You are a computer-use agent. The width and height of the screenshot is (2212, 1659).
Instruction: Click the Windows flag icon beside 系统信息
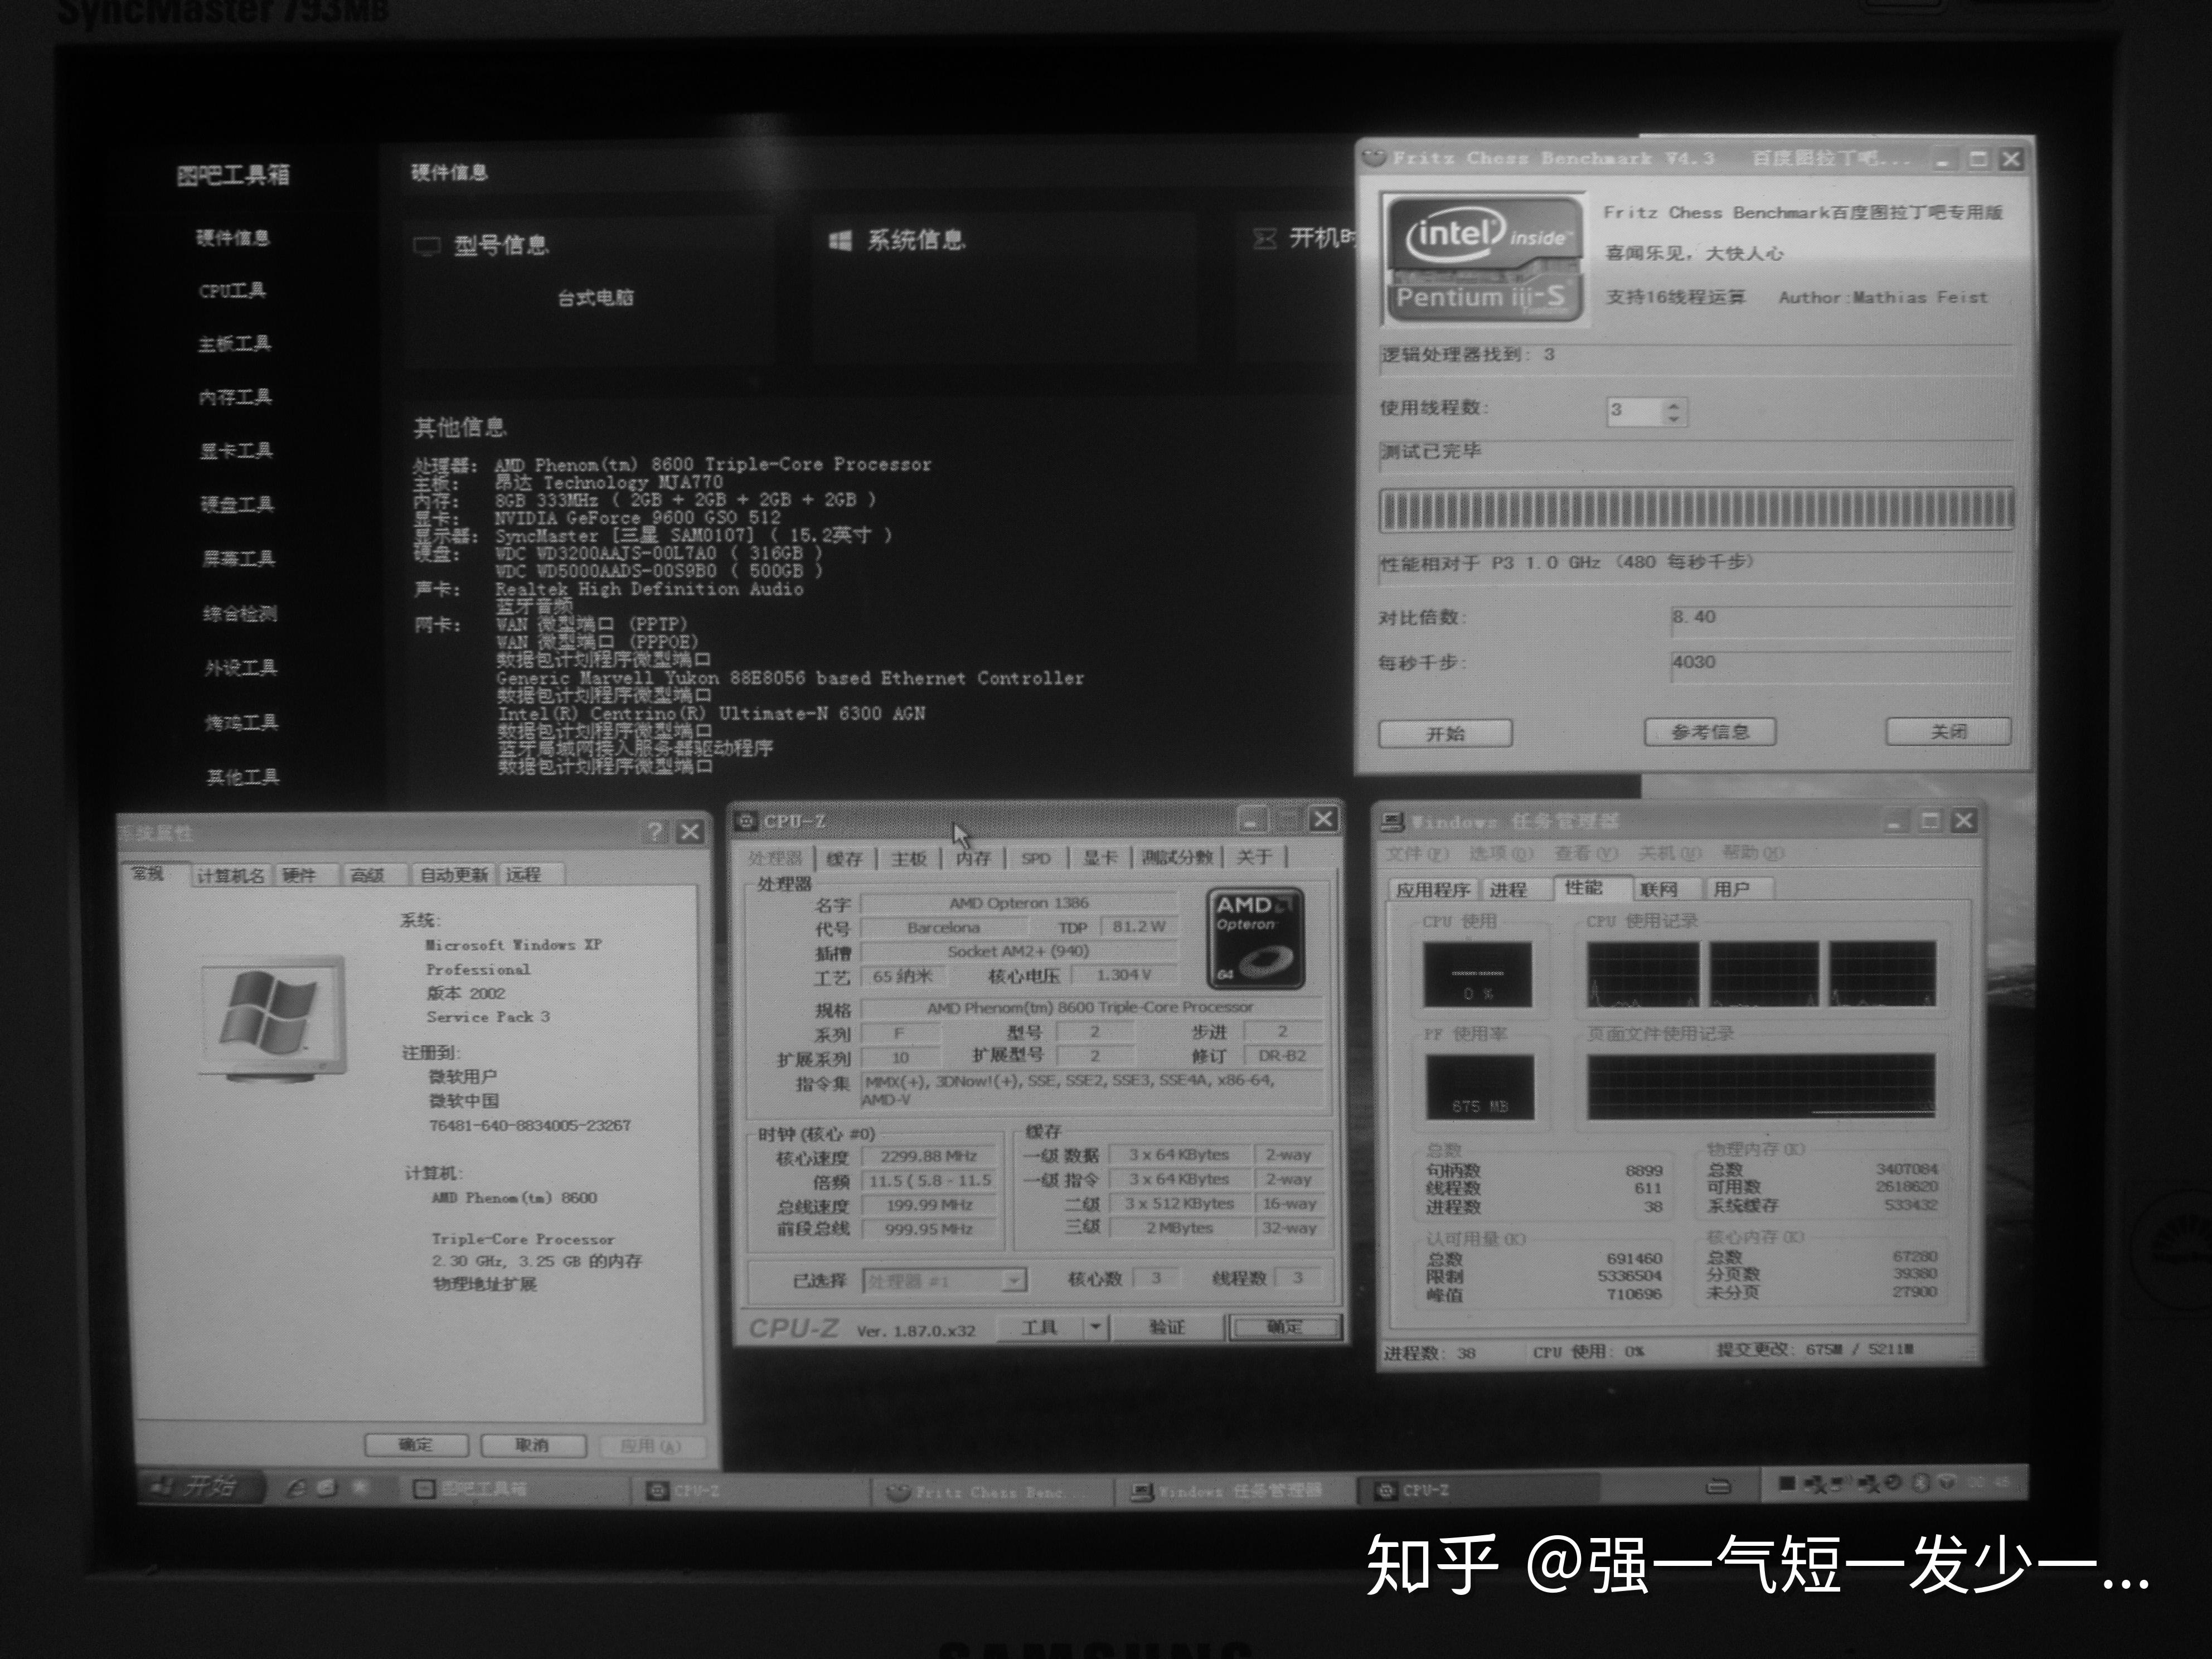[x=840, y=240]
